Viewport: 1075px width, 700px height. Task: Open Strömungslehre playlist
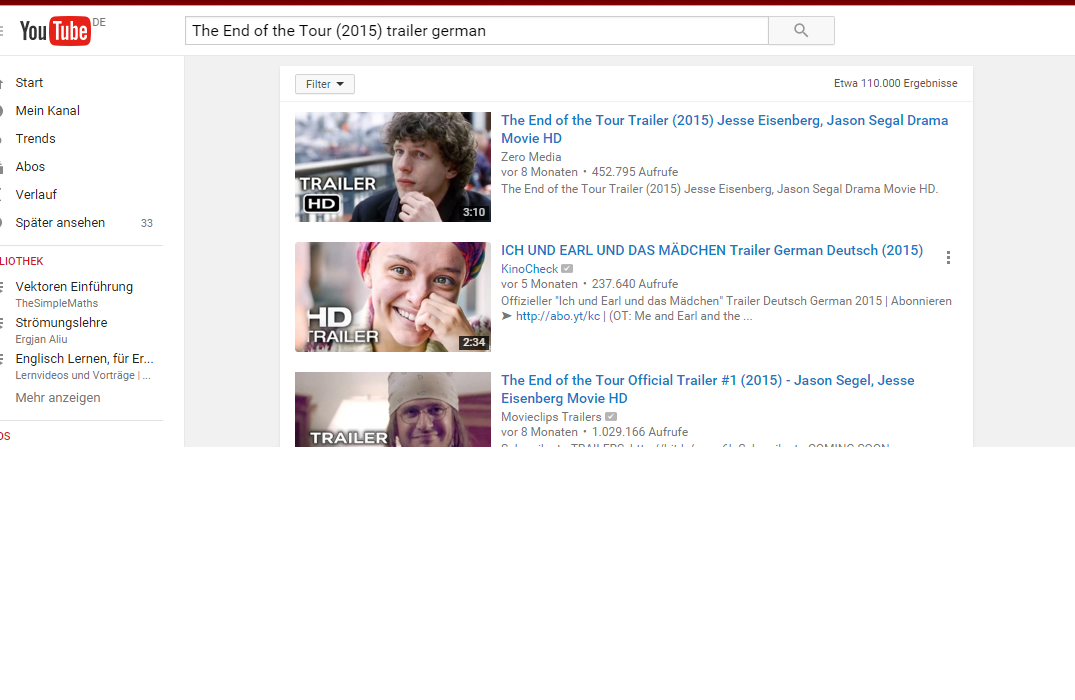click(62, 322)
